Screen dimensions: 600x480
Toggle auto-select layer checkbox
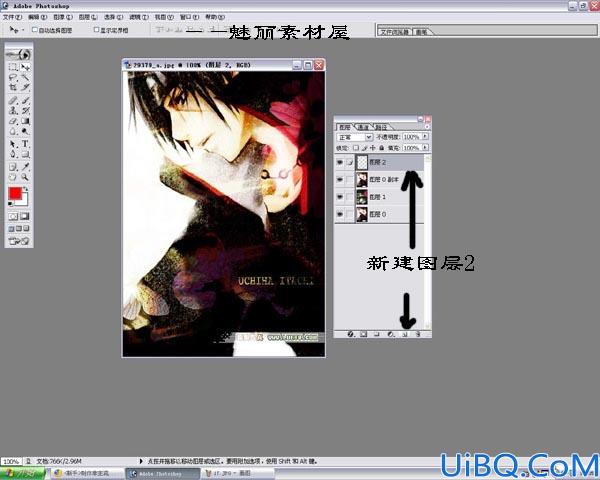pos(34,29)
